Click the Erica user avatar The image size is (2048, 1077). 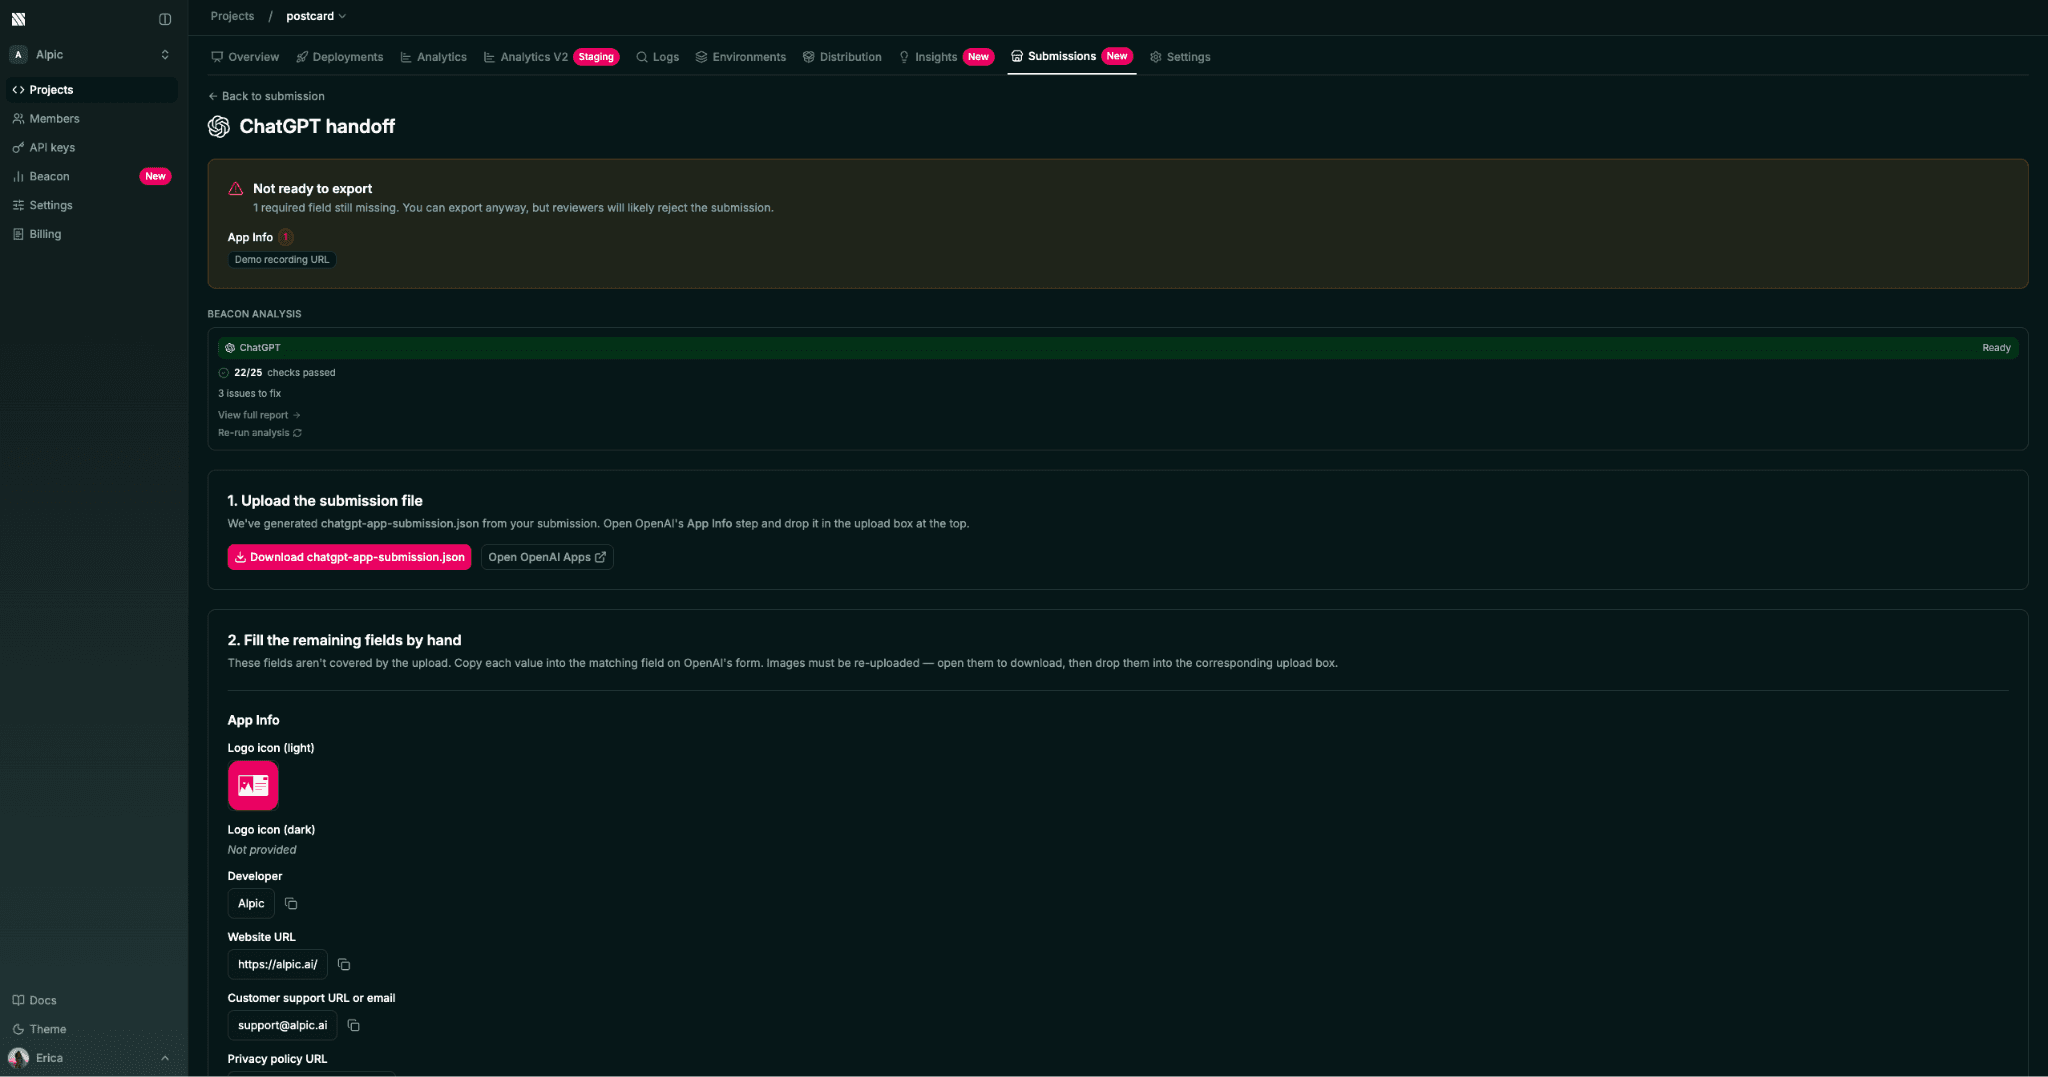[18, 1058]
